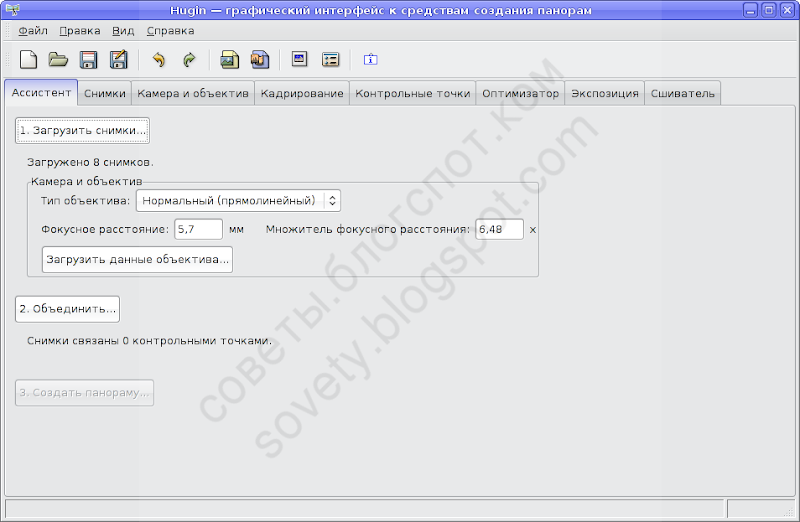Open the Сшиватель tab
800x522 pixels.
[x=683, y=93]
